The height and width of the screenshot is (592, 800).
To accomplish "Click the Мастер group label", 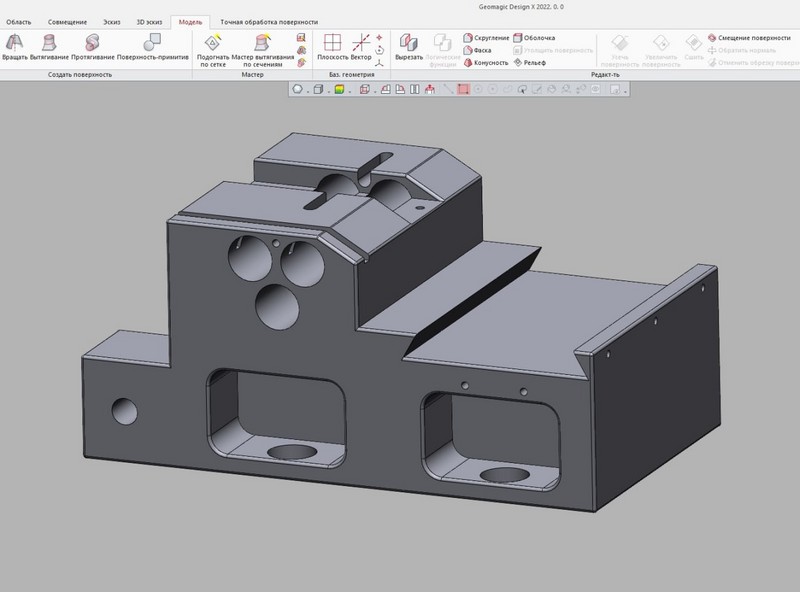I will (x=252, y=75).
